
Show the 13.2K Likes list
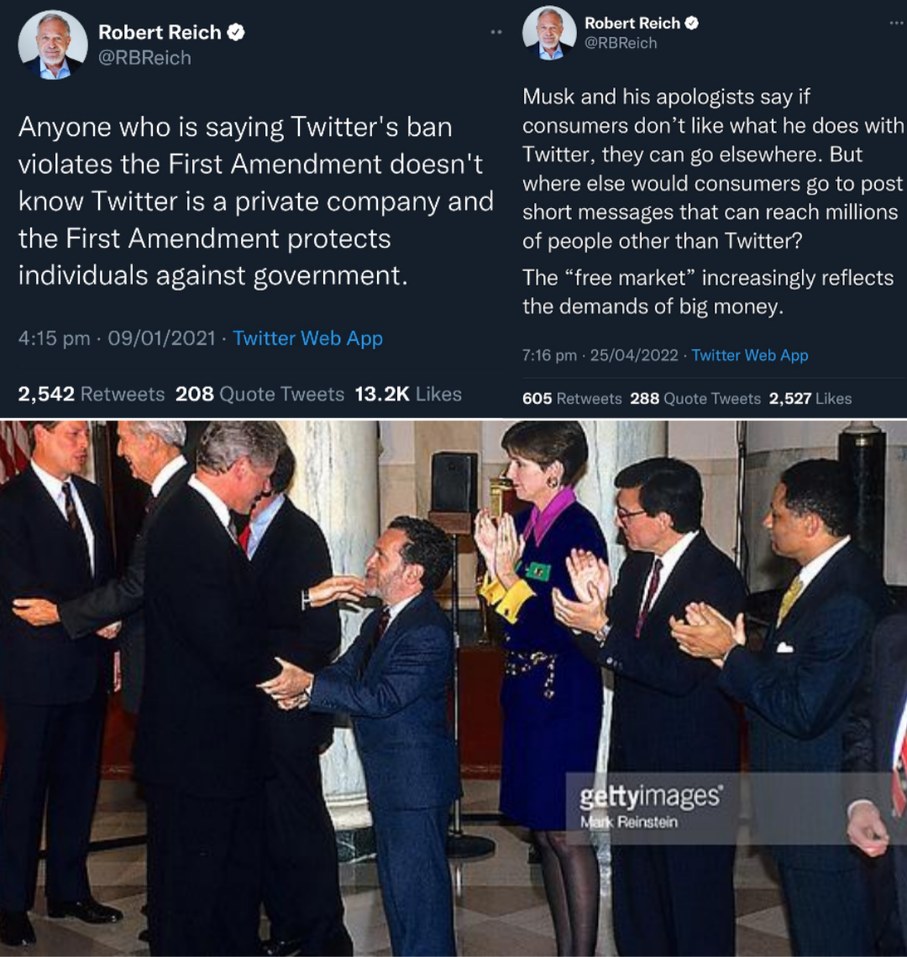pyautogui.click(x=408, y=394)
